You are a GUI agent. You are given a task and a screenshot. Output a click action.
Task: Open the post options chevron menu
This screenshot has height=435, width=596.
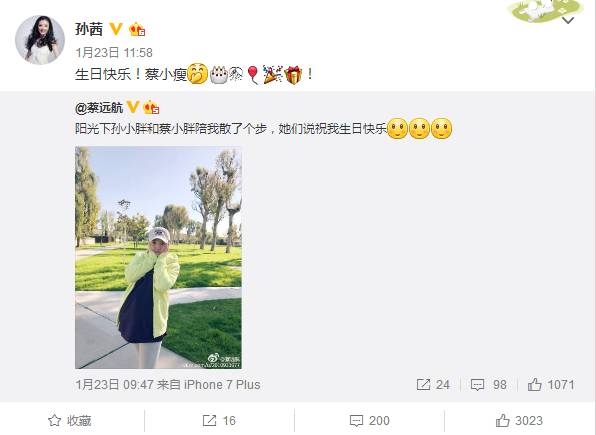568,21
